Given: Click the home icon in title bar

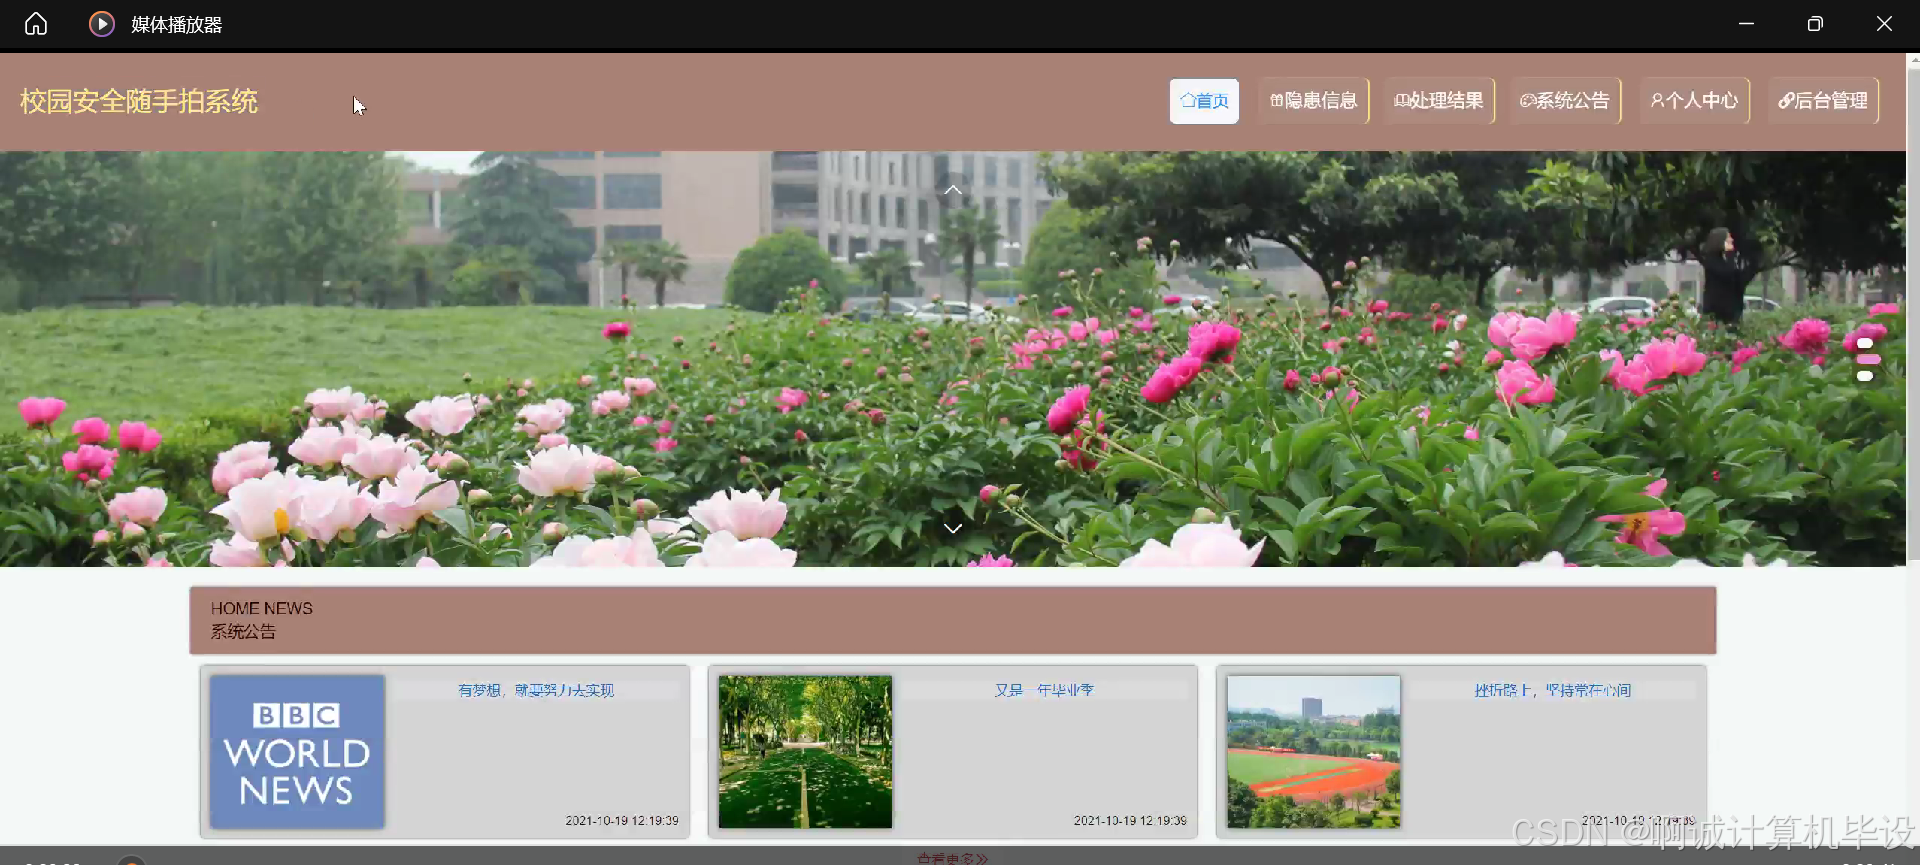Looking at the screenshot, I should tap(36, 24).
